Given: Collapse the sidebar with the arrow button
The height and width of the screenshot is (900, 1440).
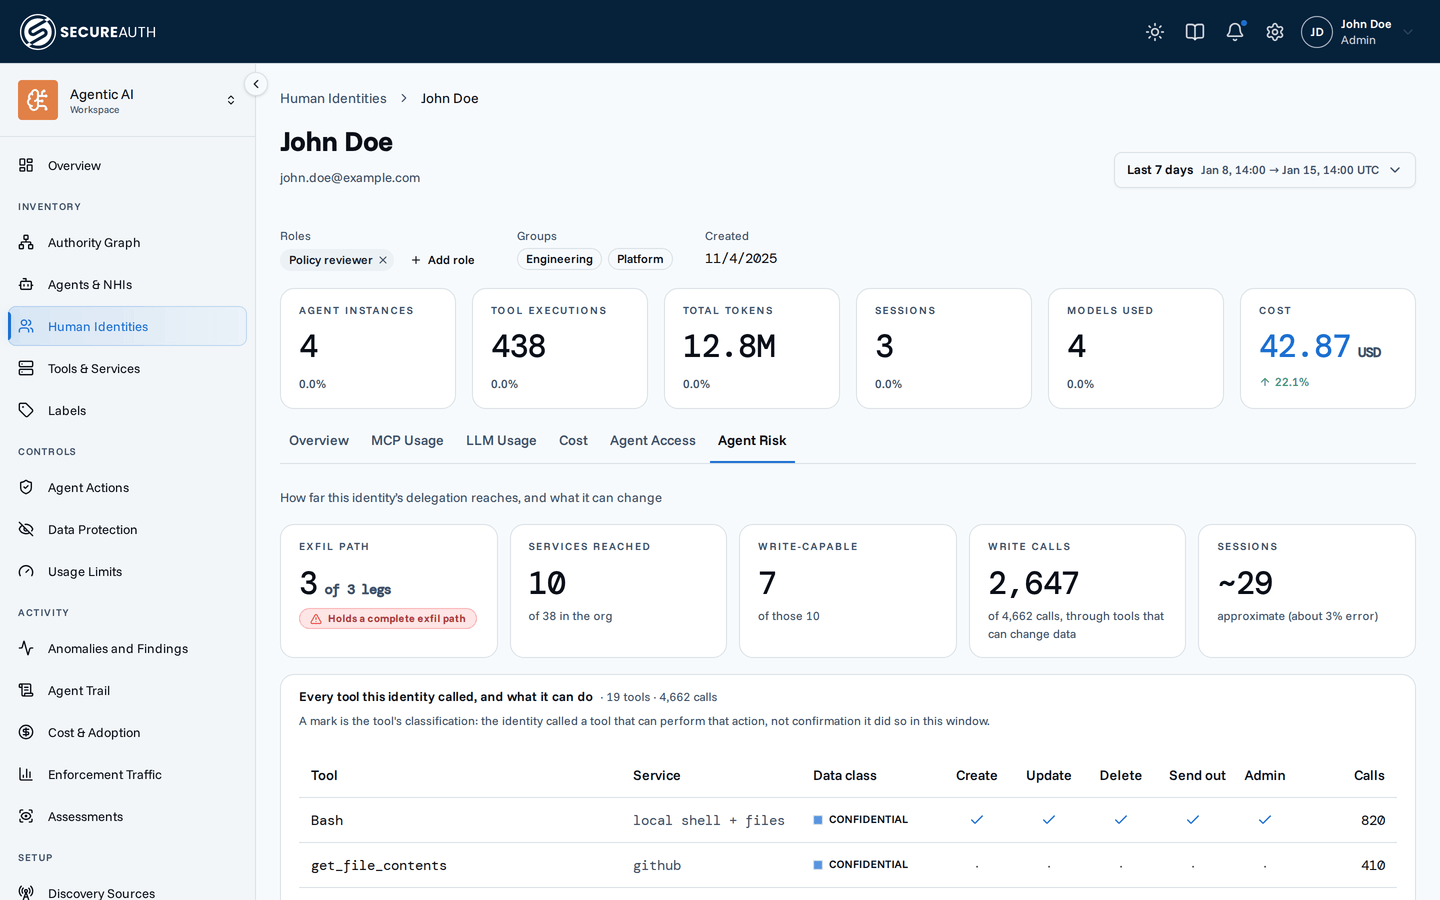Looking at the screenshot, I should [256, 84].
